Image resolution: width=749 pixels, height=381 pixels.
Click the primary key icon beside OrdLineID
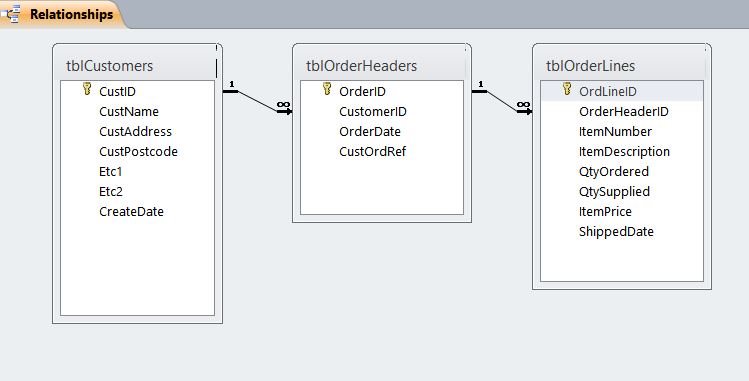(567, 88)
